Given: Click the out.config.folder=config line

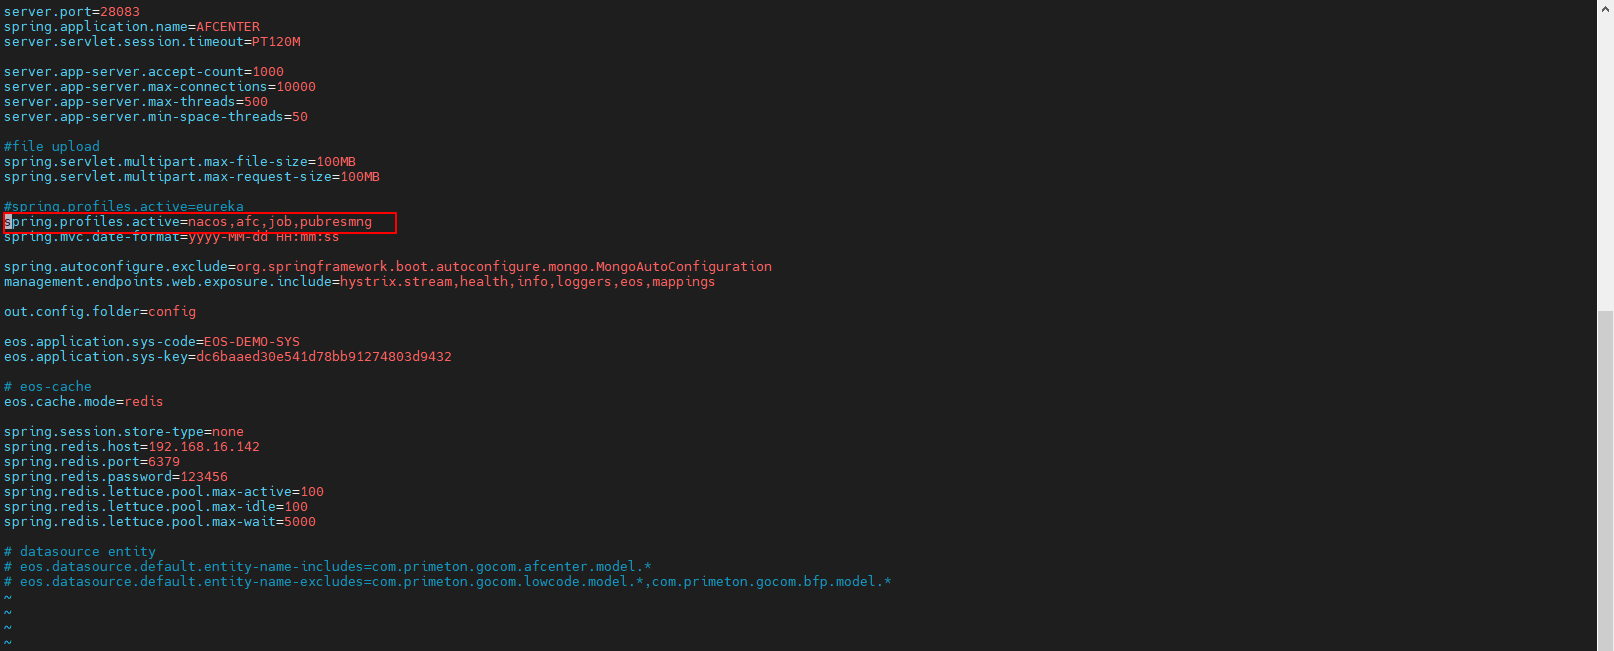Looking at the screenshot, I should 100,312.
